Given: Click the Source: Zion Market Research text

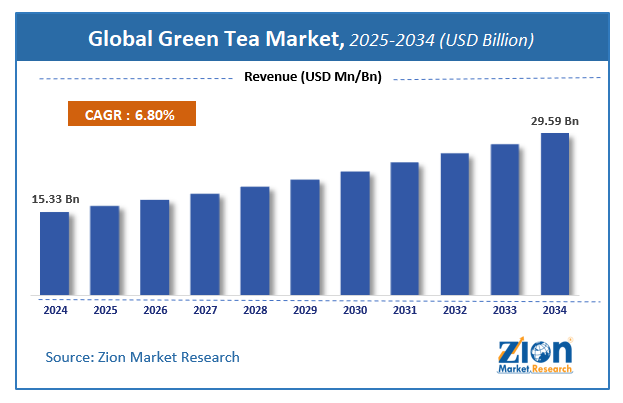Looking at the screenshot, I should point(142,357).
